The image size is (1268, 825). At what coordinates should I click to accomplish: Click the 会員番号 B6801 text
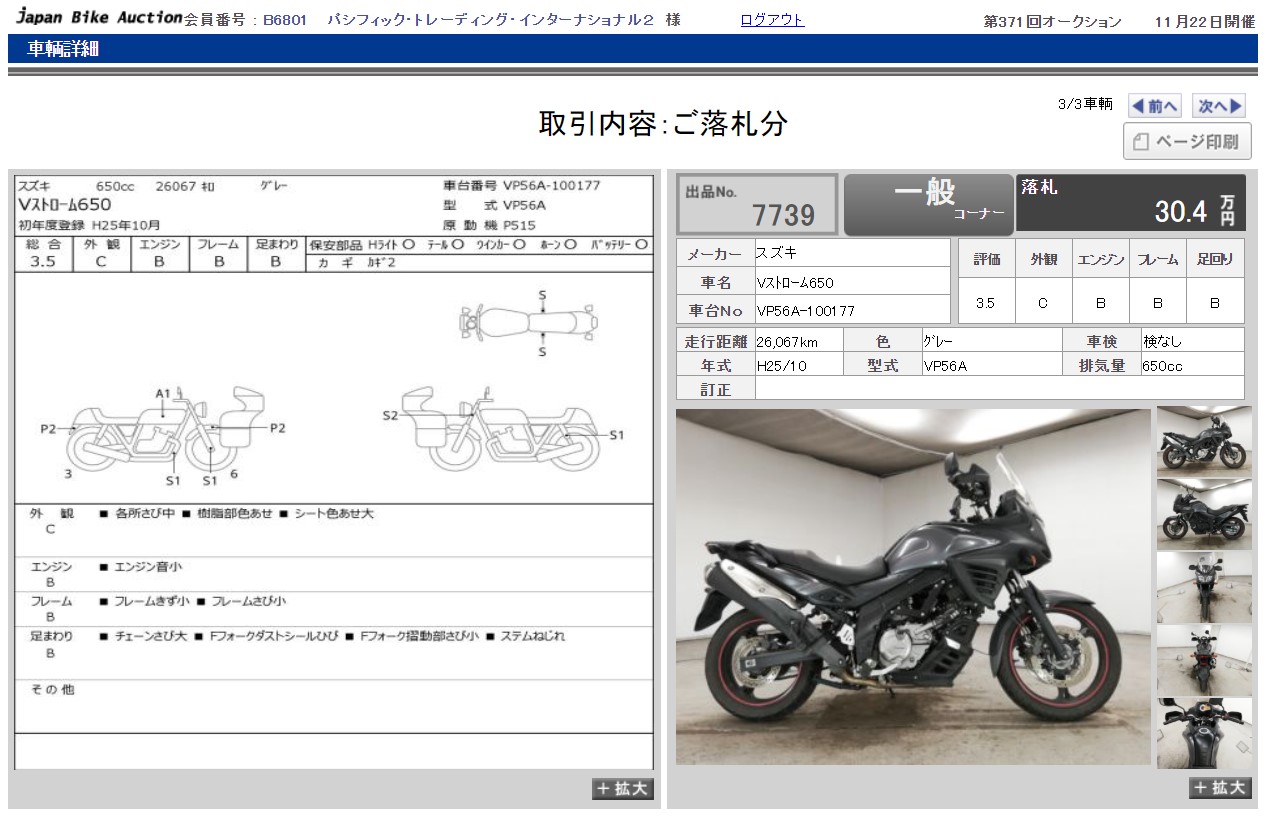tap(246, 20)
